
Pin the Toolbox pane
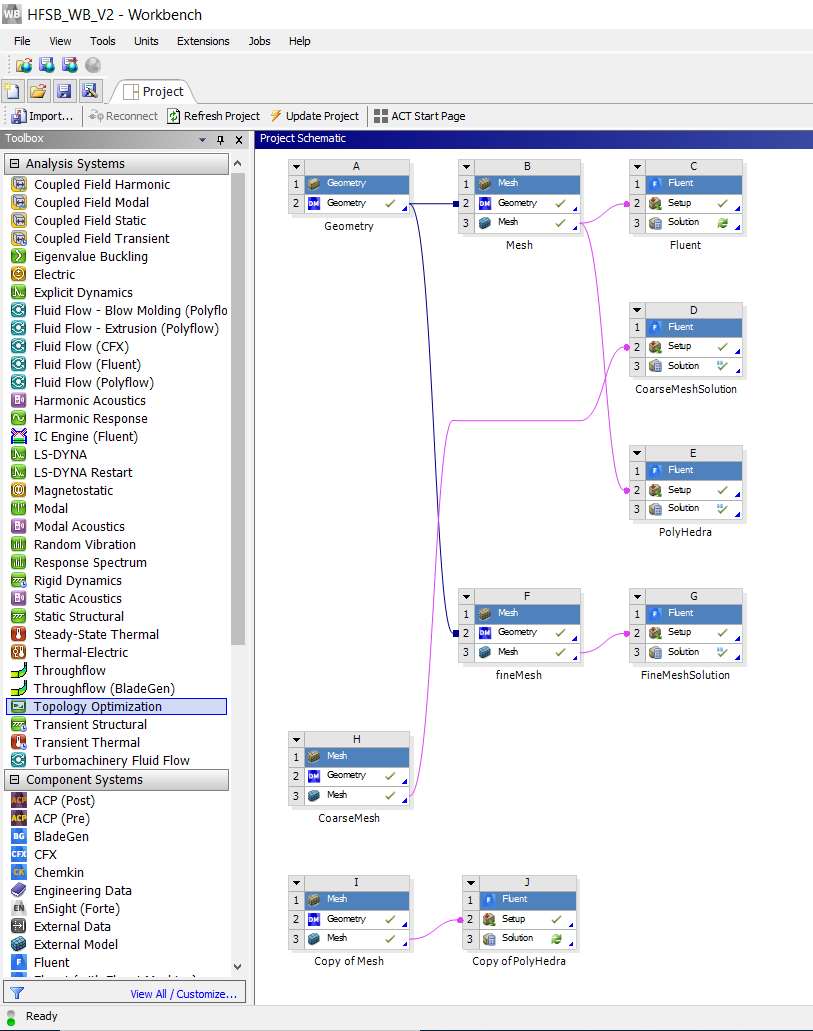220,139
